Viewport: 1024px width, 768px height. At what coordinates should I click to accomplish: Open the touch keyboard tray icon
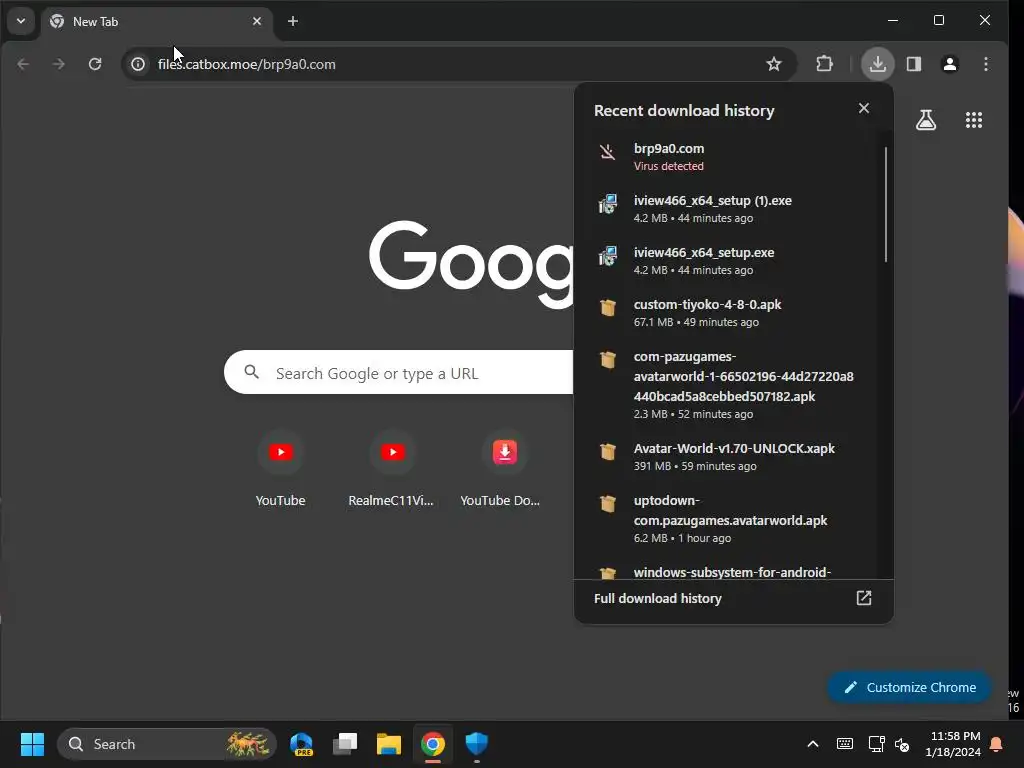844,744
